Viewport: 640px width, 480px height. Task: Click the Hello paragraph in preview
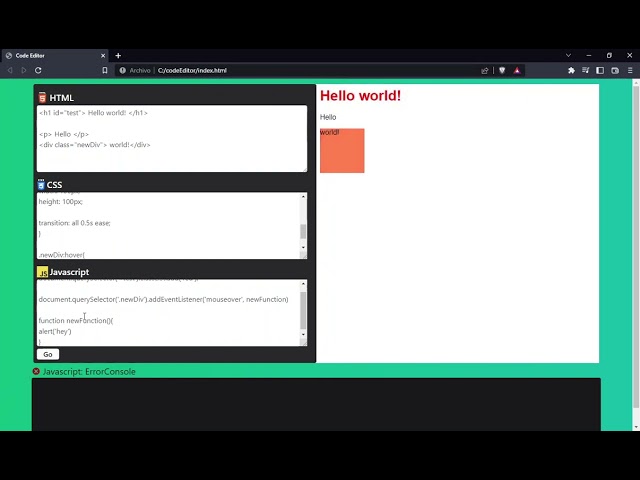(328, 117)
